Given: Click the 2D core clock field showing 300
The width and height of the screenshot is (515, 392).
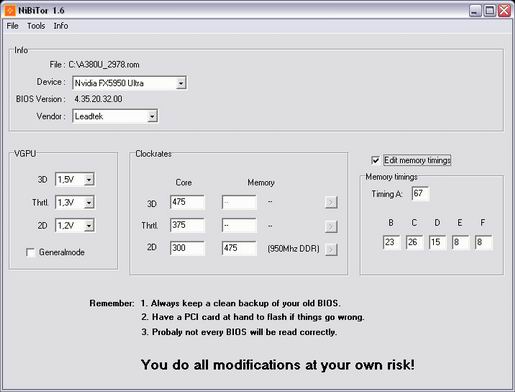Looking at the screenshot, I should tap(187, 248).
